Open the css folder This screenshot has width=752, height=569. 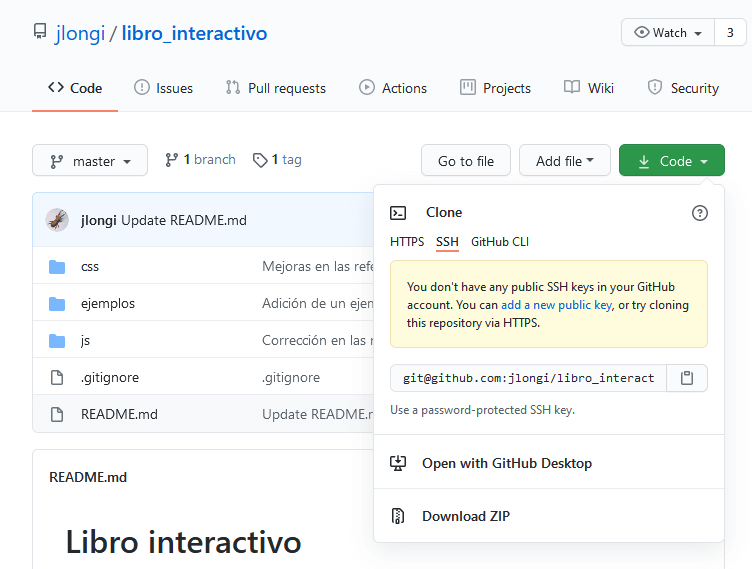(90, 267)
